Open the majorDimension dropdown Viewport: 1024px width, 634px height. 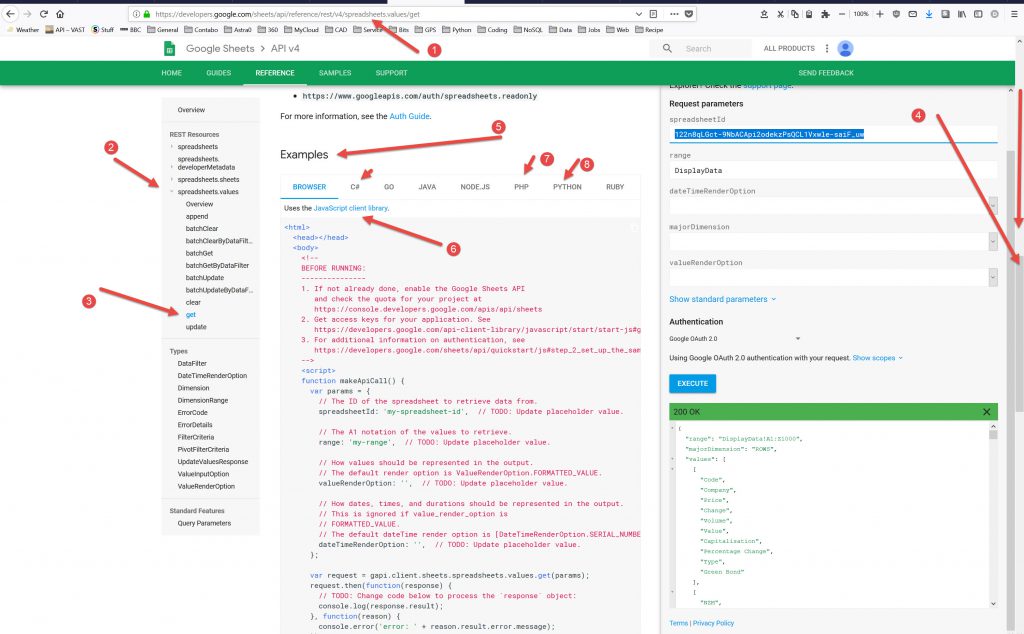(992, 241)
